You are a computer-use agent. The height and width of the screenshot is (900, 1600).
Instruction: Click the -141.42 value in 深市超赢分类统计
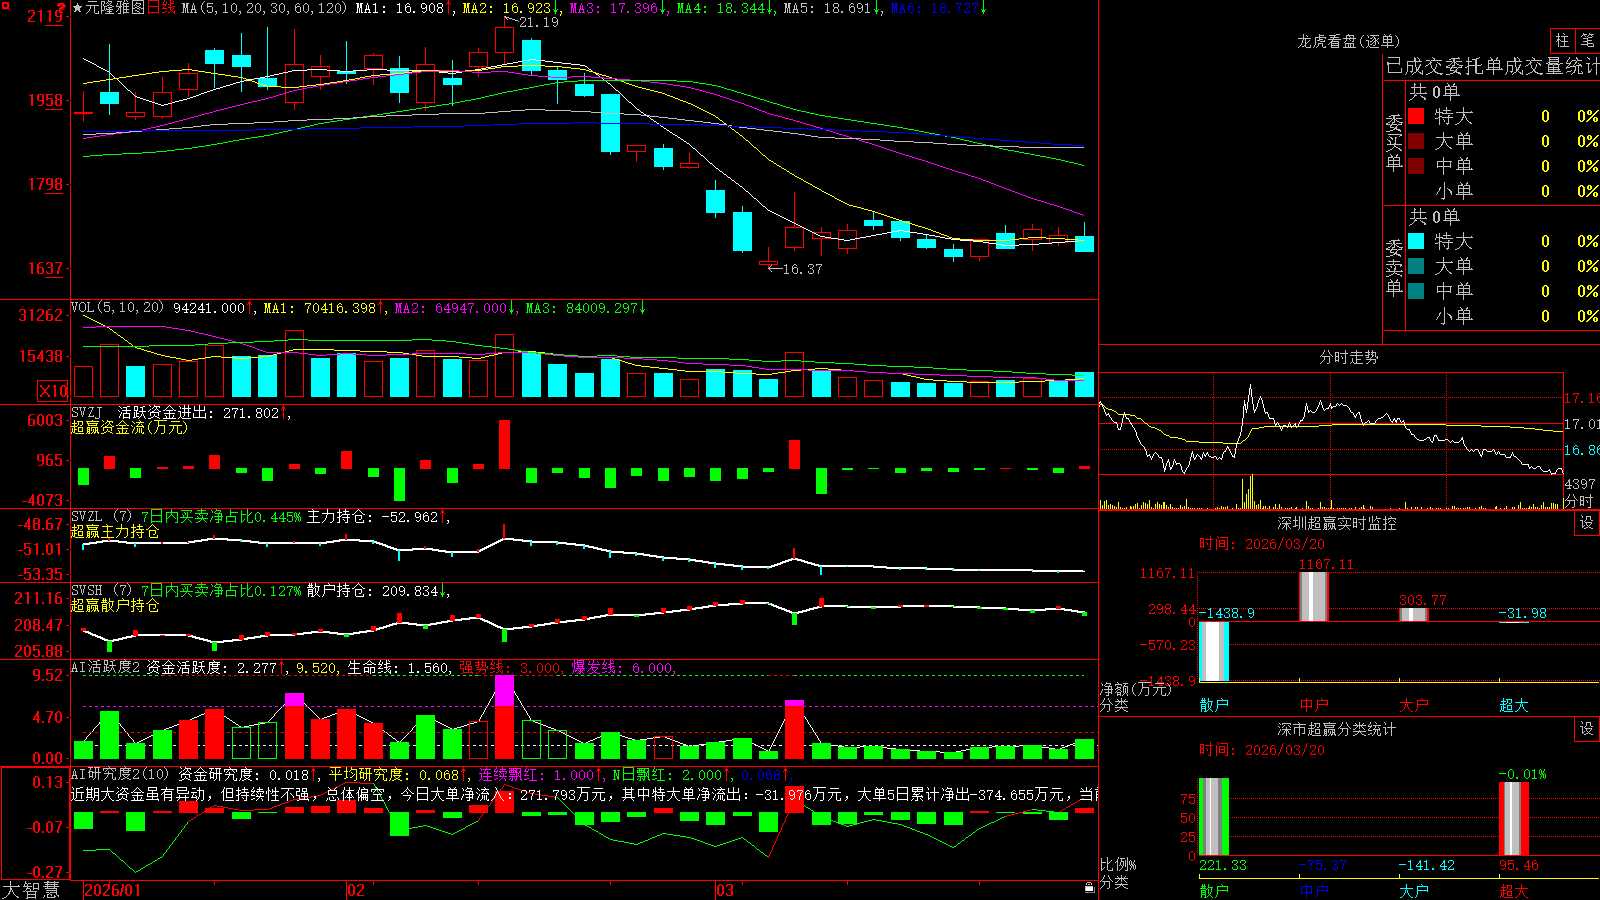coord(1427,865)
